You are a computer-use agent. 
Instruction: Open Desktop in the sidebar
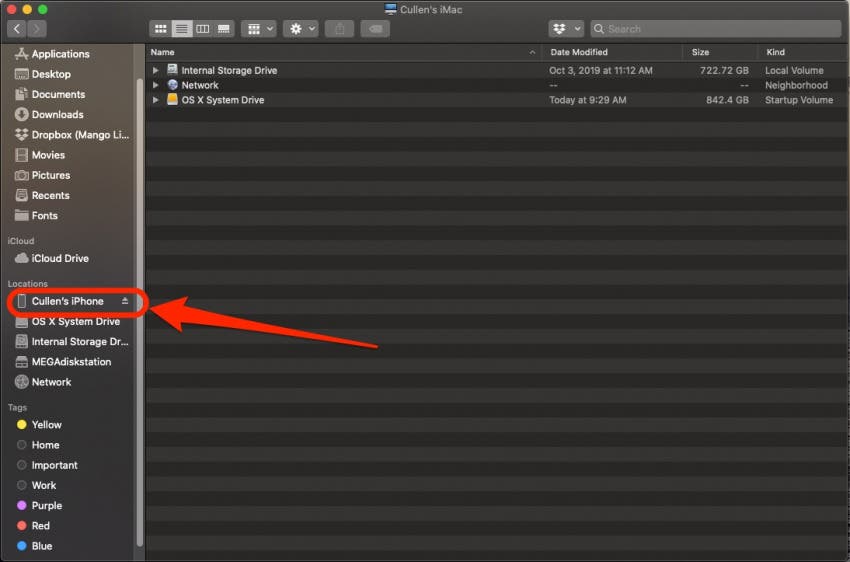pos(51,74)
